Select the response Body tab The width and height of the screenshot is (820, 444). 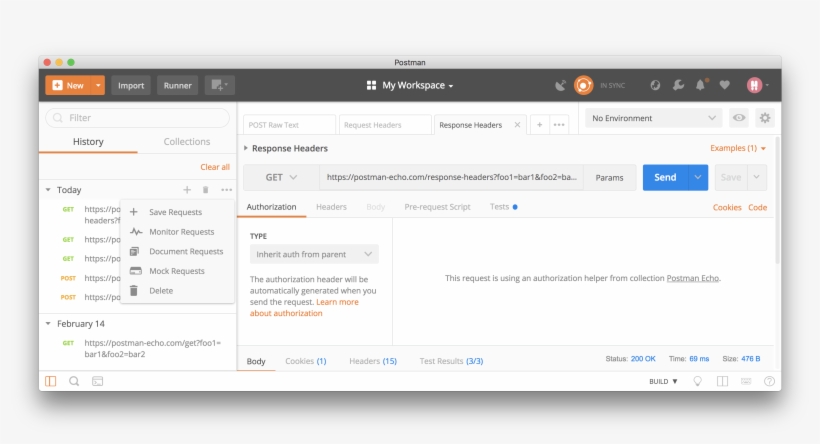click(x=256, y=361)
